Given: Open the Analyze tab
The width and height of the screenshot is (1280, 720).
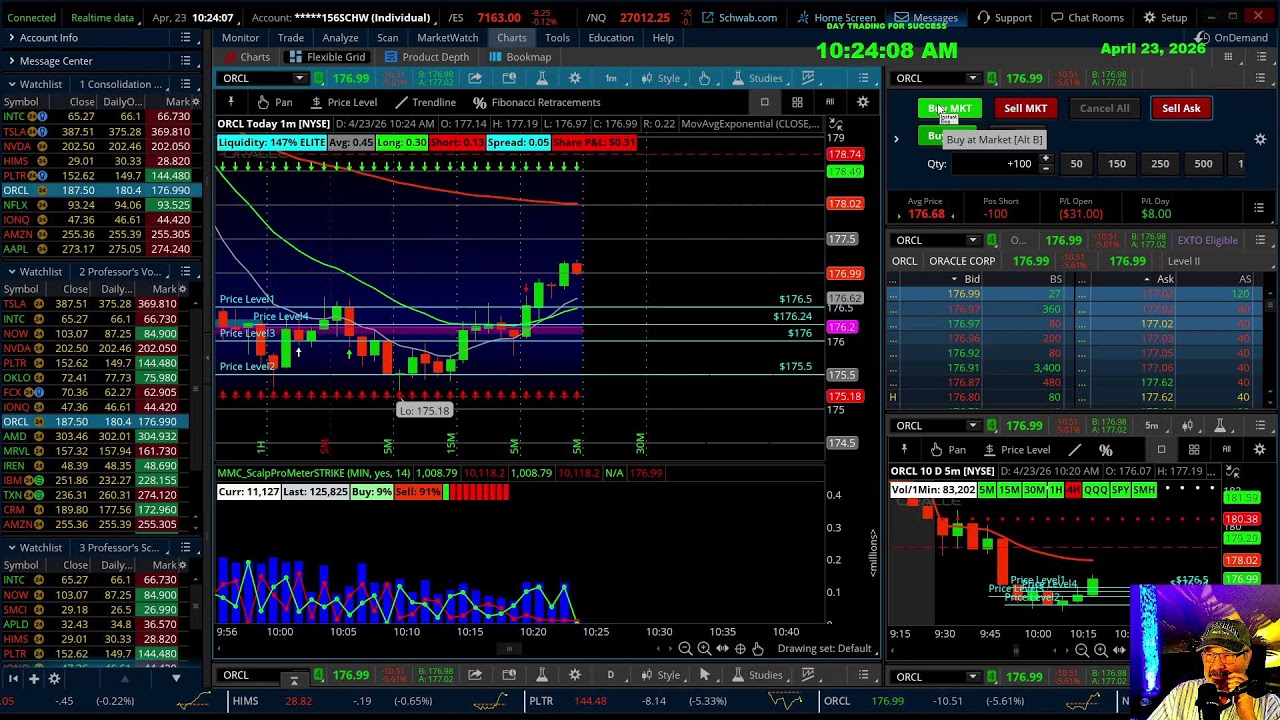Looking at the screenshot, I should click(x=340, y=38).
